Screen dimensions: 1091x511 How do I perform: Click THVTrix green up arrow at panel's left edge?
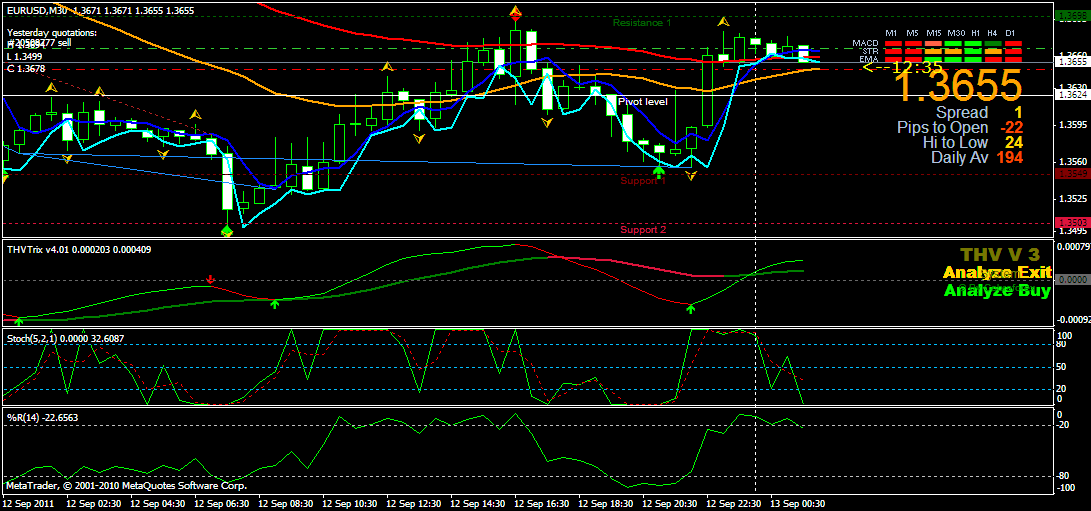coord(19,321)
